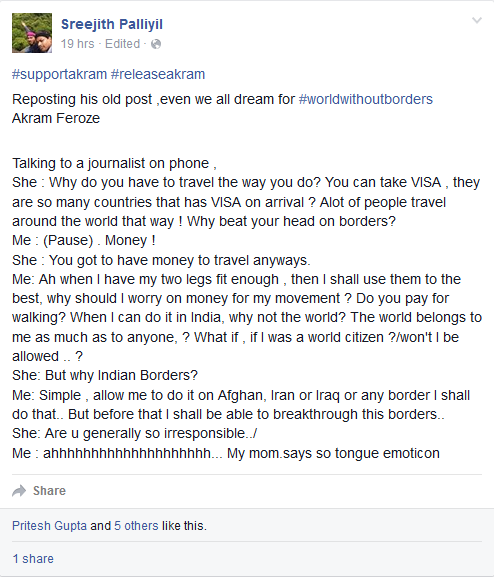Viewport: 494px width, 577px height.
Task: Click the 'Talking to a journalist' line
Action: [114, 163]
